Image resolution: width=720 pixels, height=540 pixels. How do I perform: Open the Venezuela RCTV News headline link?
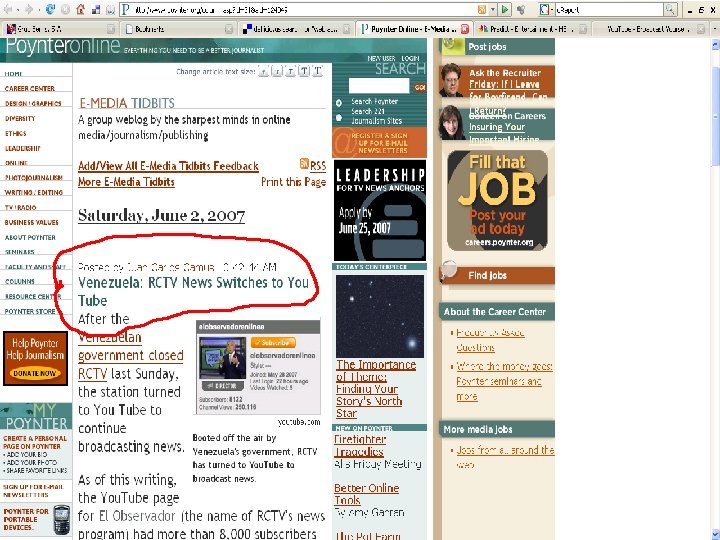[193, 291]
